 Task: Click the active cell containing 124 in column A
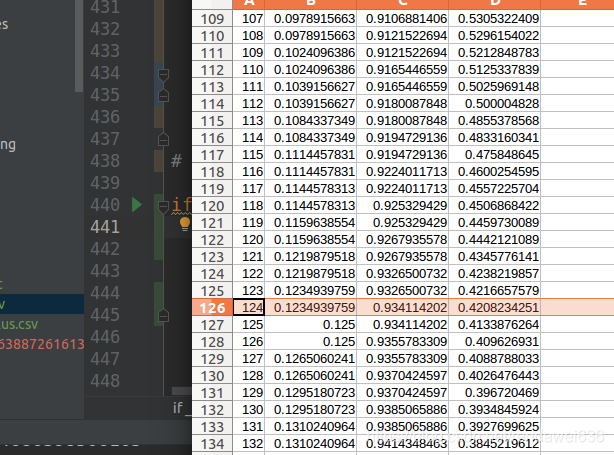249,307
